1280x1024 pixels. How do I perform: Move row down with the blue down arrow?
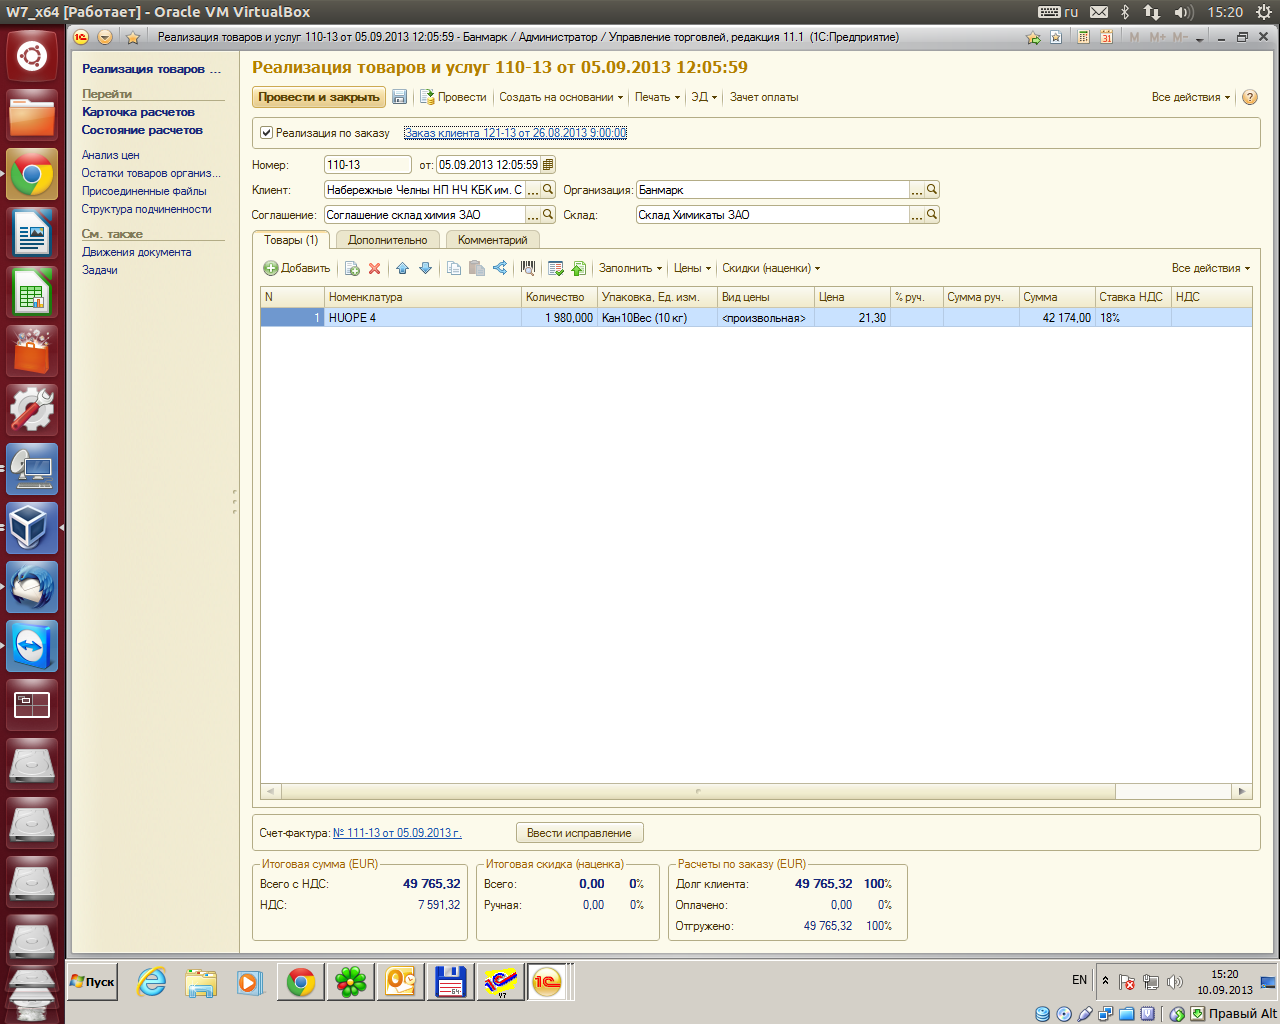coord(426,268)
